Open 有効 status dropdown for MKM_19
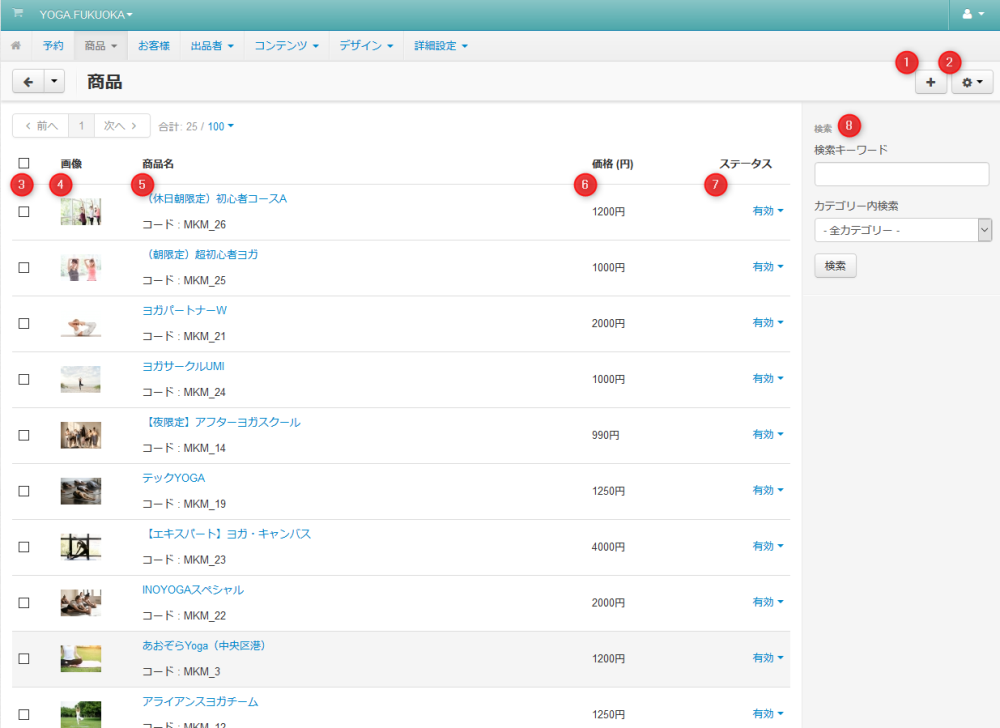The image size is (1000, 728). point(768,490)
